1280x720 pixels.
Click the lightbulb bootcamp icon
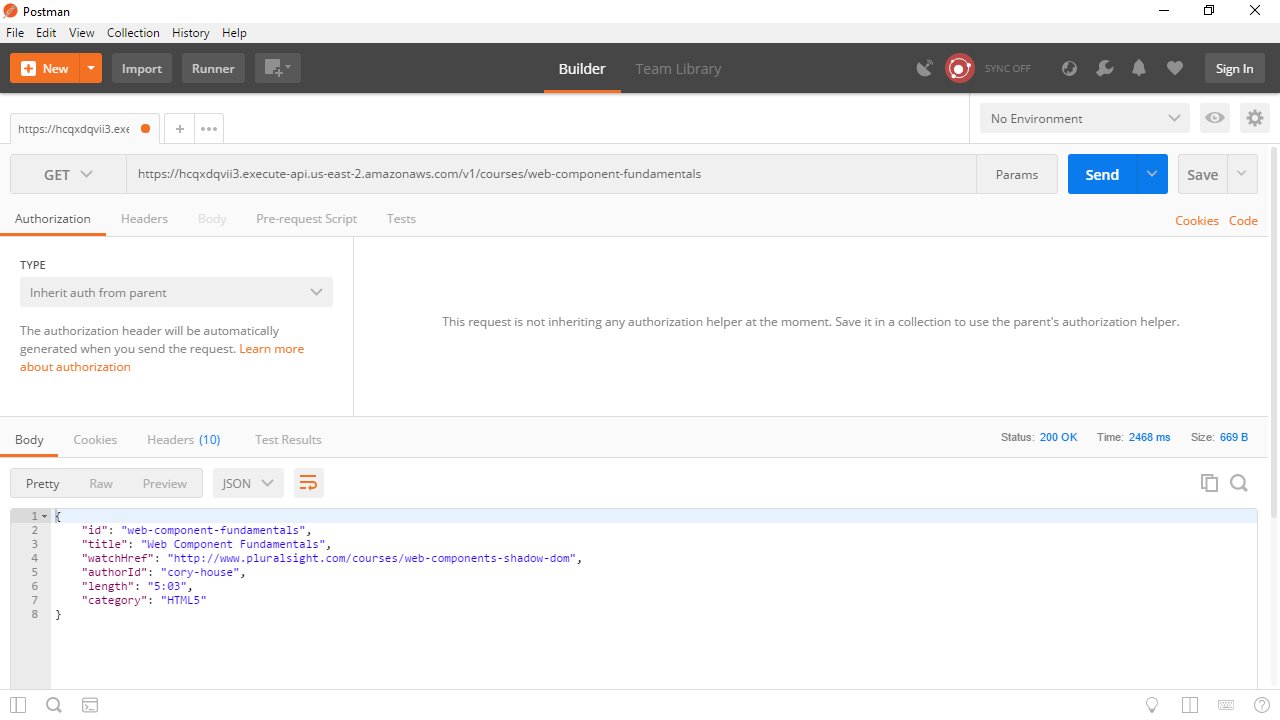coord(1152,705)
